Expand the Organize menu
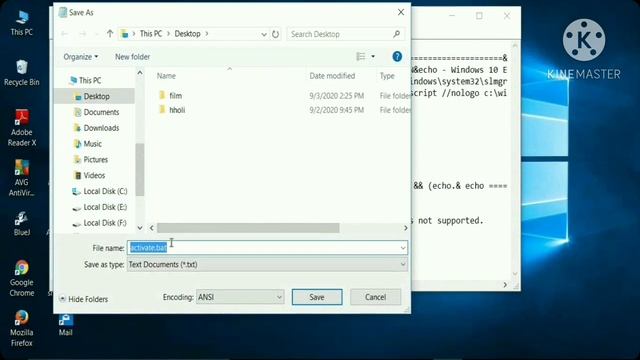 (x=80, y=57)
